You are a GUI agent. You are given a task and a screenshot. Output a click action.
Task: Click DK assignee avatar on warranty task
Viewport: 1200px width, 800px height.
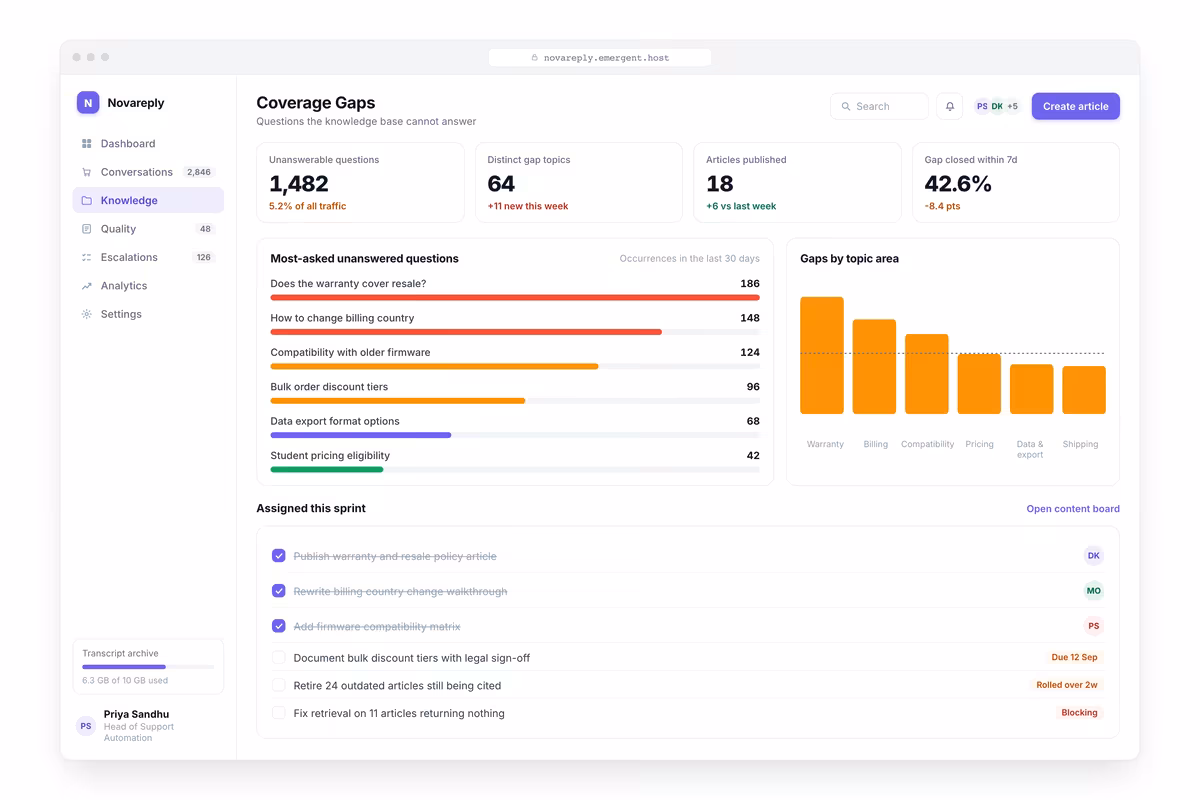click(1093, 556)
